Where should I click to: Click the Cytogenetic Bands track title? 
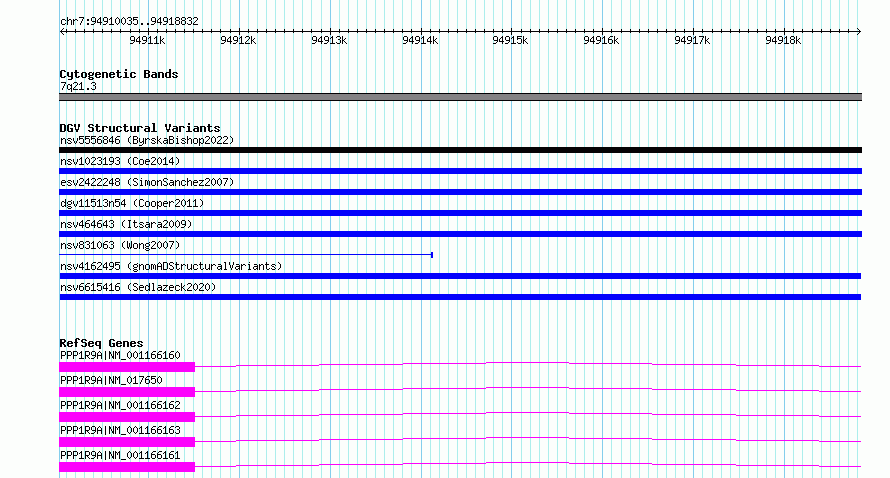pyautogui.click(x=119, y=74)
